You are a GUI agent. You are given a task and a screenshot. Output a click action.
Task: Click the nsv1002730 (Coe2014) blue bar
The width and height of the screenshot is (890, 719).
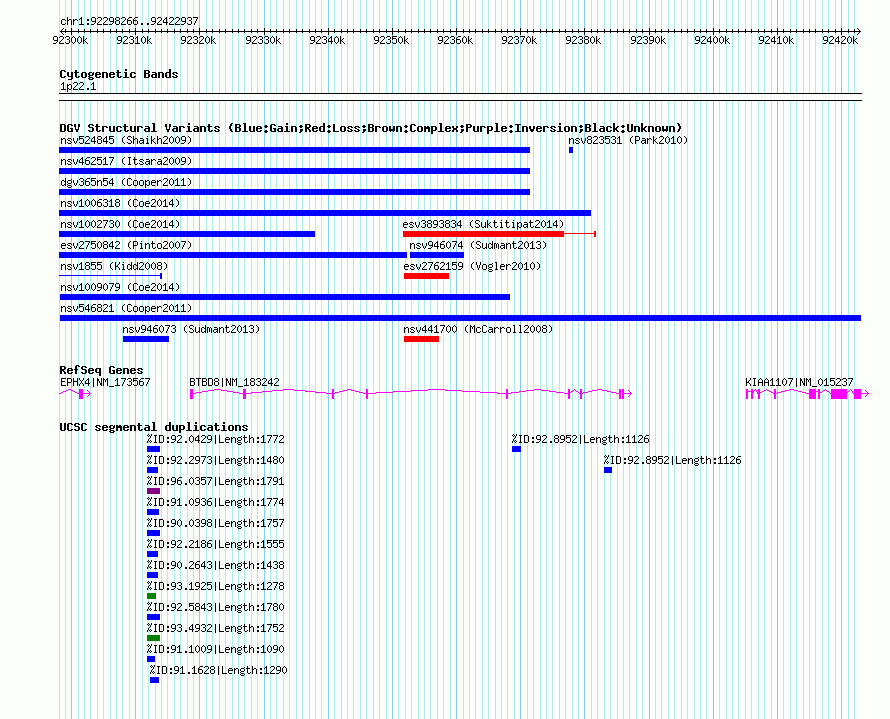[187, 234]
